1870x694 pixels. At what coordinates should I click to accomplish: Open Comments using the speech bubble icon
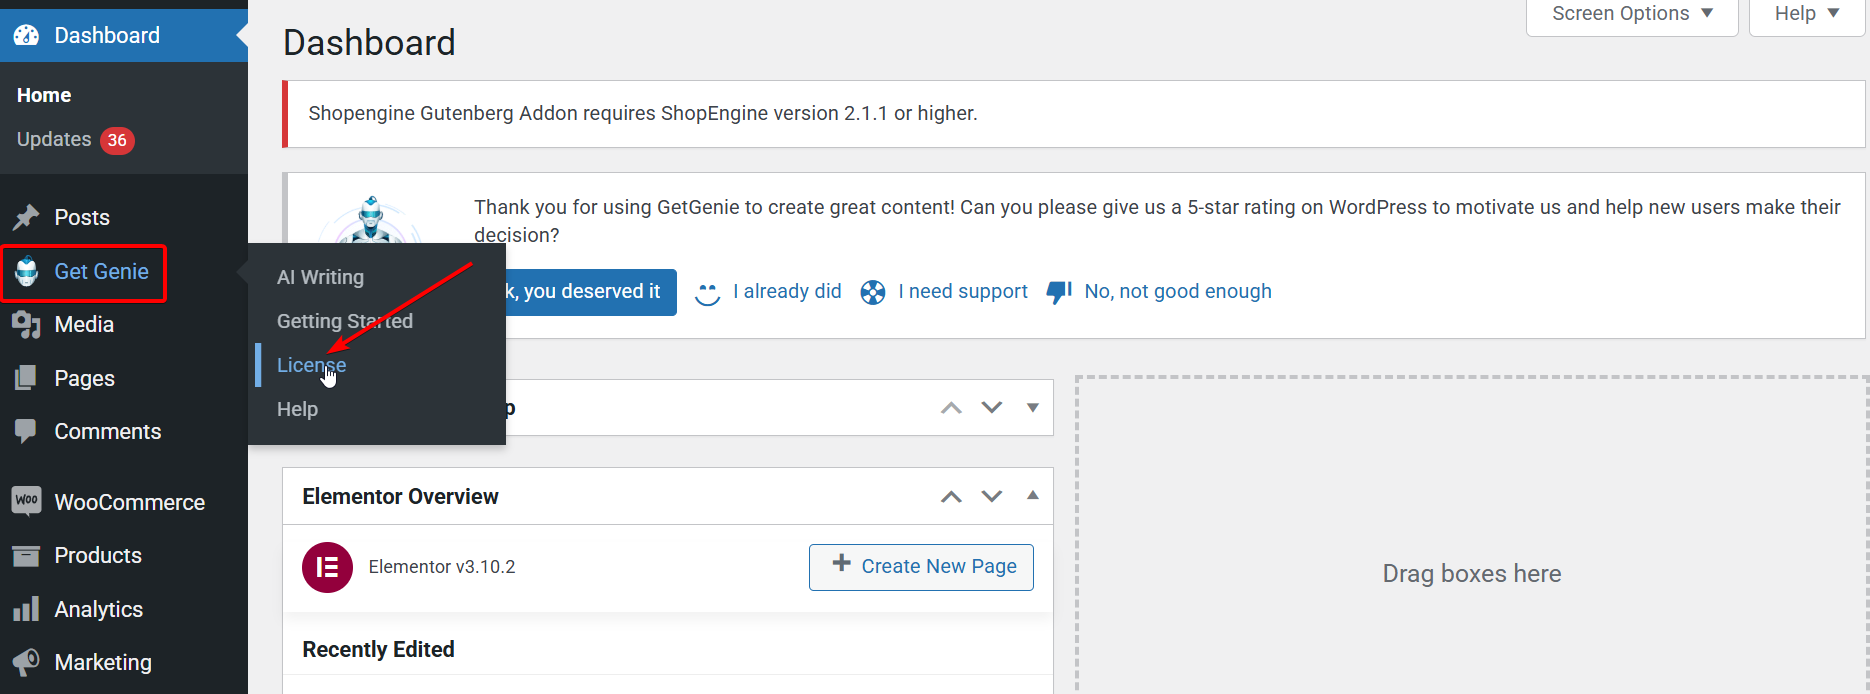[27, 431]
